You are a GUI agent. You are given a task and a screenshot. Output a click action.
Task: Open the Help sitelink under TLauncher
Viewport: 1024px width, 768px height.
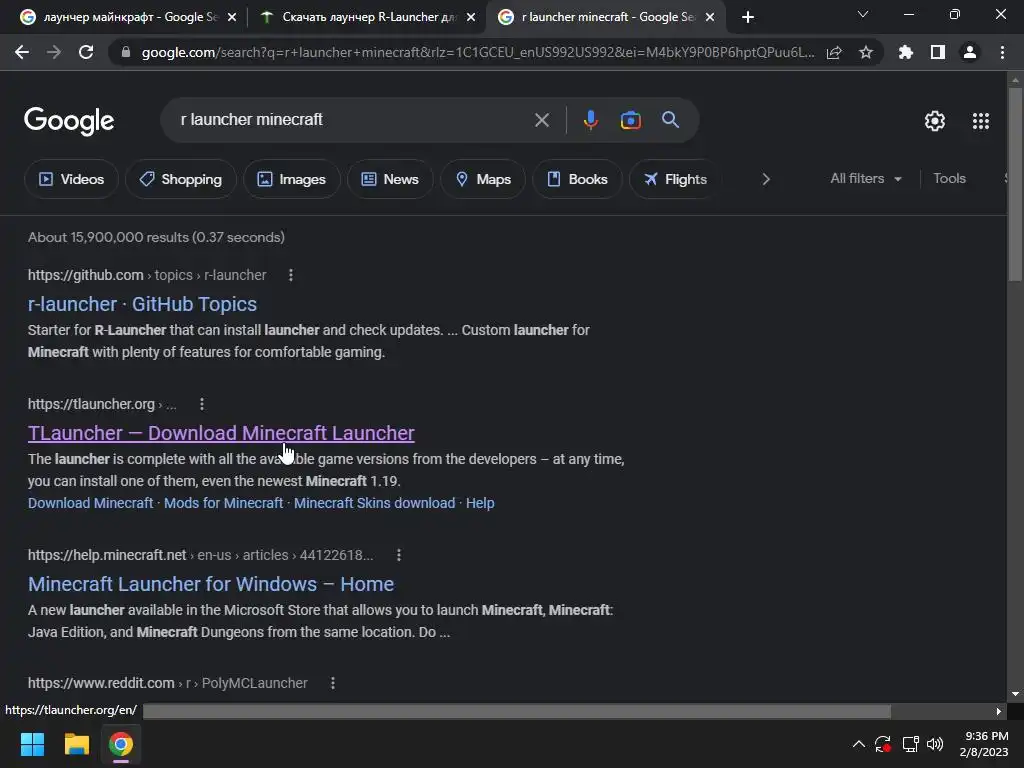(x=480, y=503)
